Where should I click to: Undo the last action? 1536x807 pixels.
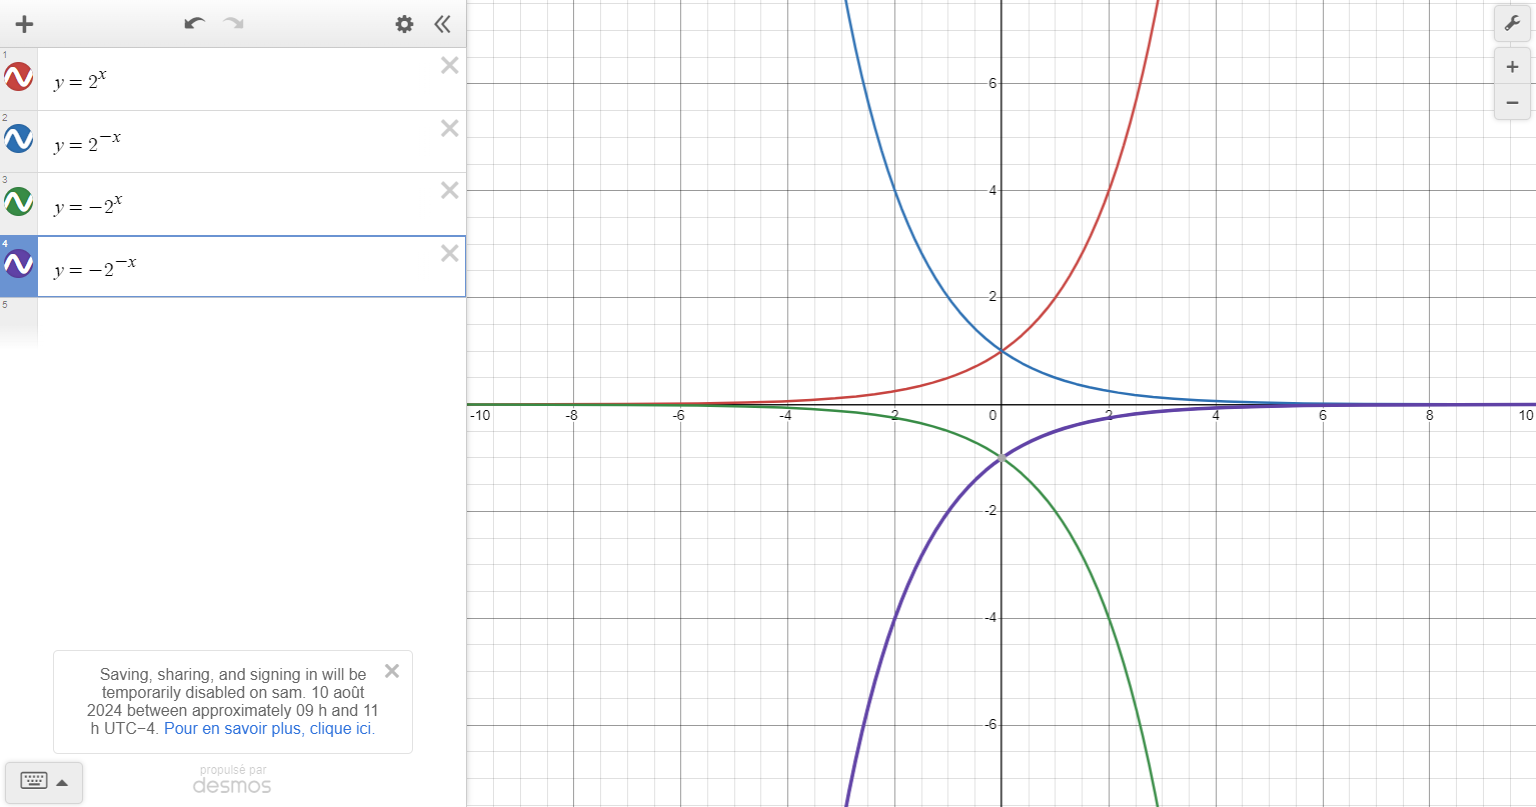point(195,24)
